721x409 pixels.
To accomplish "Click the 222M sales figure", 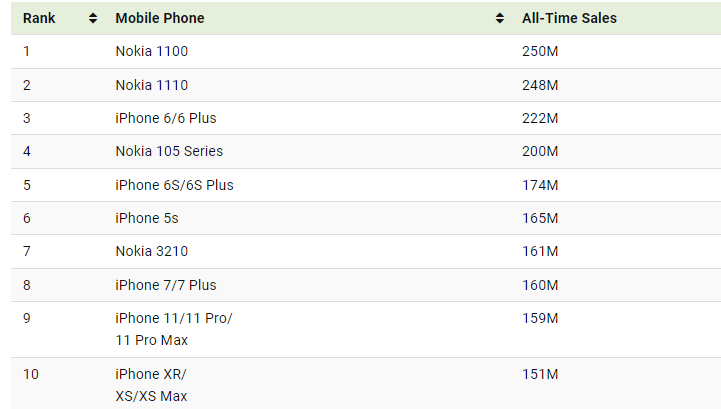I will (540, 118).
